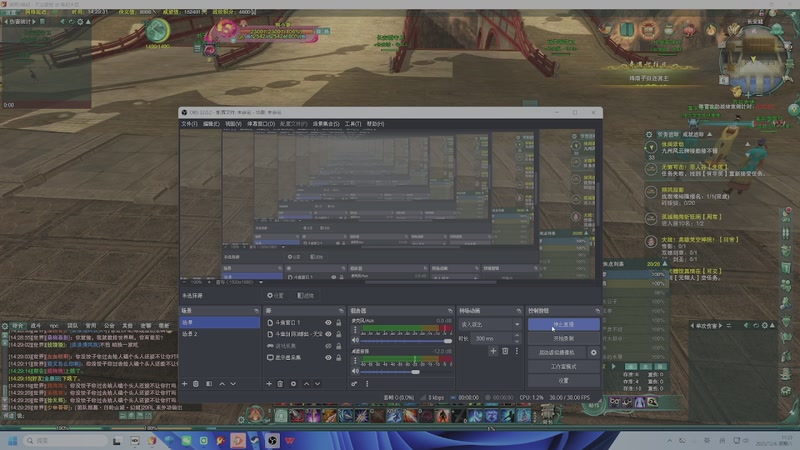The height and width of the screenshot is (450, 800).
Task: Open the Edit menu in OBS
Action: point(211,124)
